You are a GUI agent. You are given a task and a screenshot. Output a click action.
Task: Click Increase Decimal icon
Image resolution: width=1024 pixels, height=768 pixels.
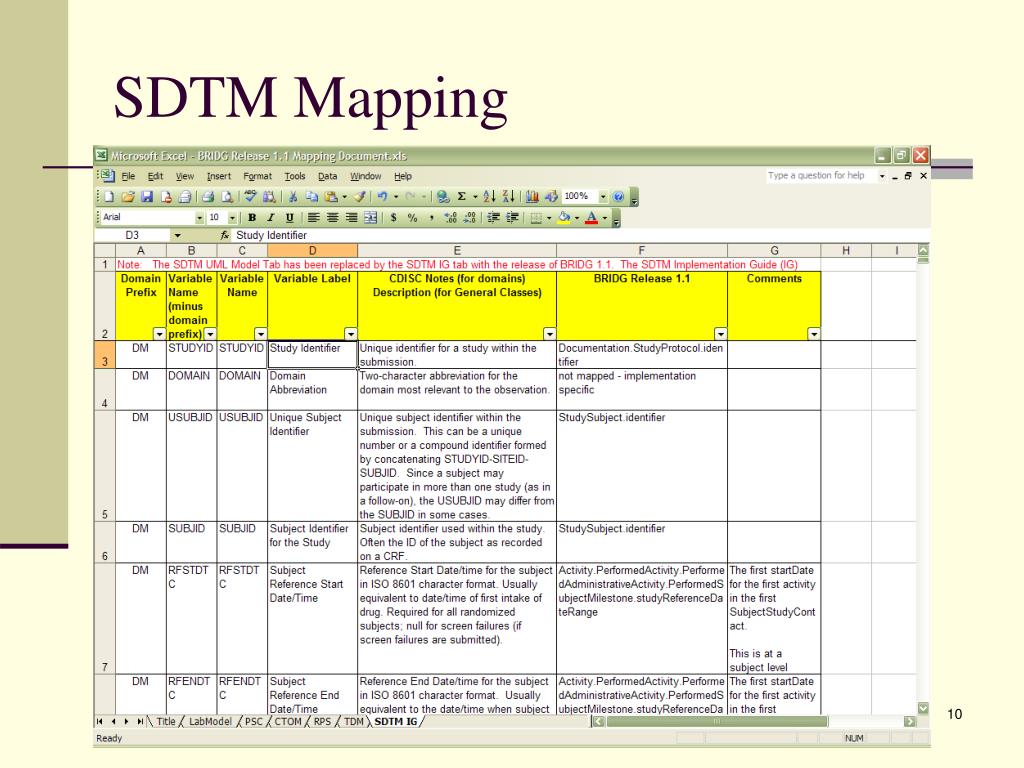tap(450, 217)
